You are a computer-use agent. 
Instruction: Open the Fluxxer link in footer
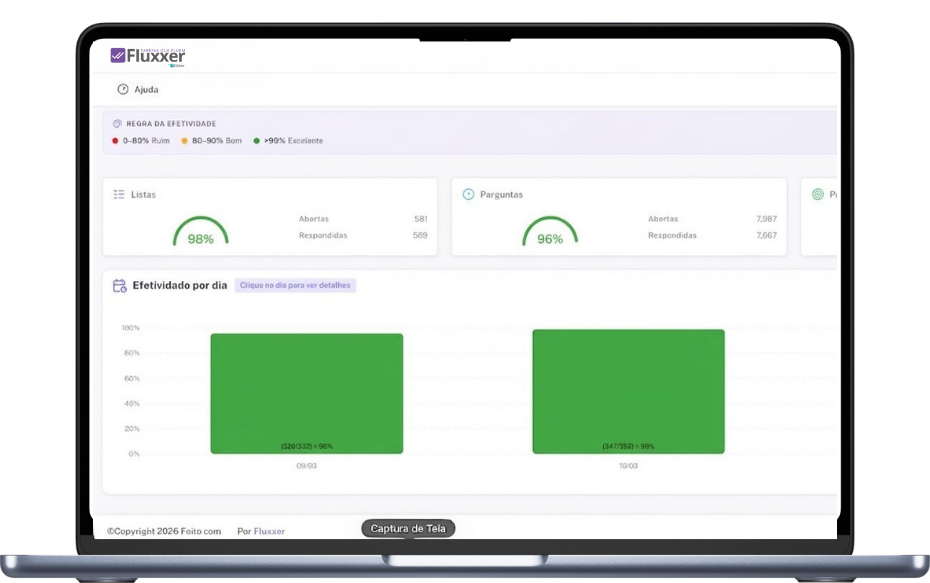pos(269,531)
